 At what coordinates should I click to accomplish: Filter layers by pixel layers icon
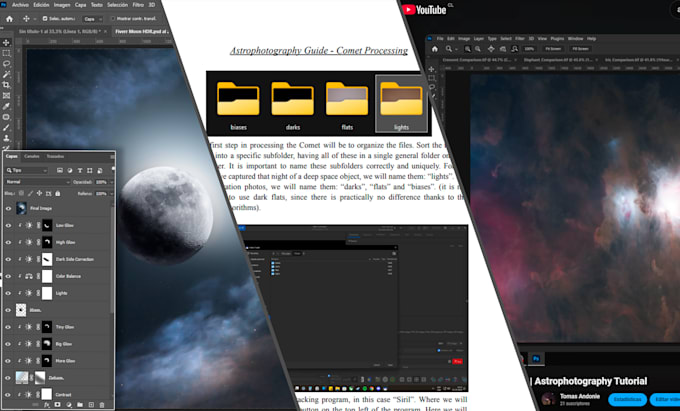[60, 170]
